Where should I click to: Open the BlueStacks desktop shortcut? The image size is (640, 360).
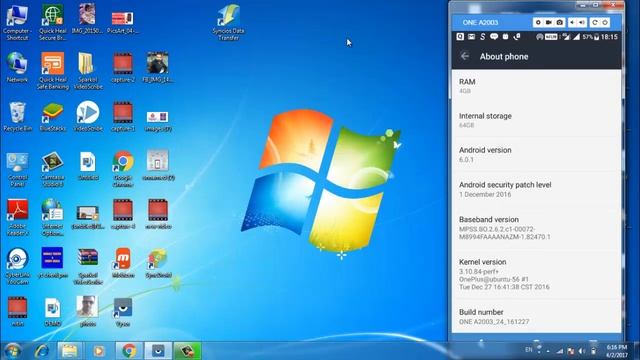(53, 117)
